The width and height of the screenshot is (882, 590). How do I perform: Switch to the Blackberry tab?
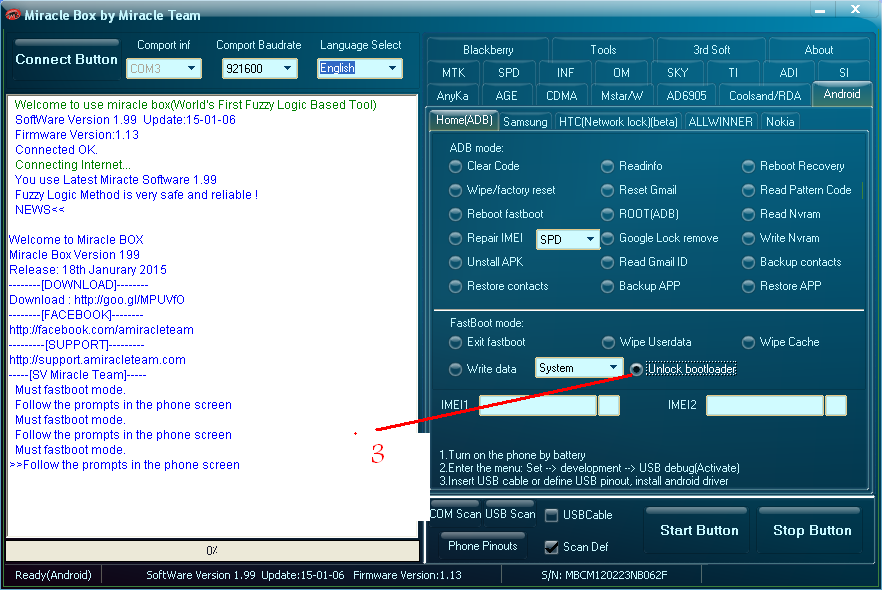coord(488,50)
